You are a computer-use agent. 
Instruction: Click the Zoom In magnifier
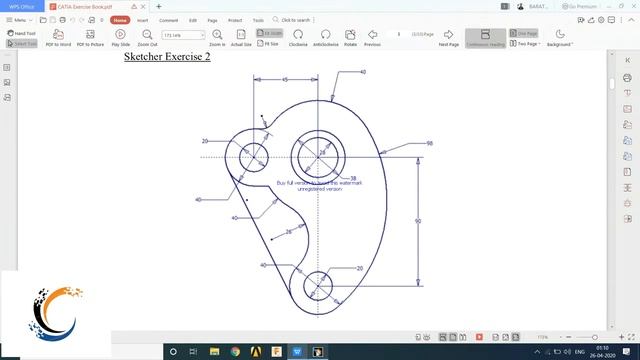(217, 38)
